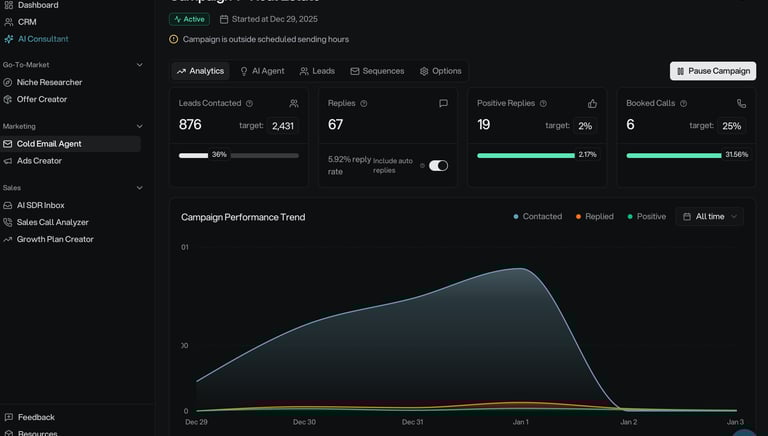The image size is (768, 436).
Task: Open the AI Consultant sidebar item
Action: click(x=42, y=39)
